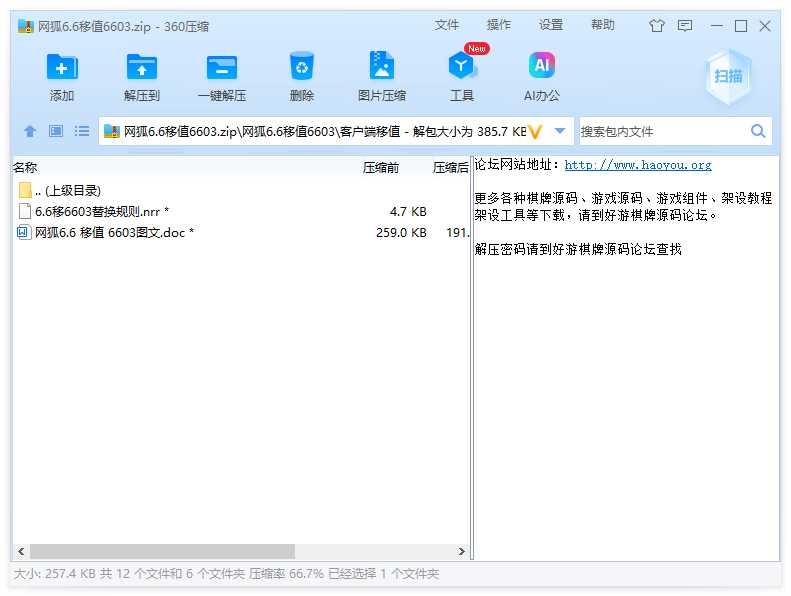Switch to list view icon
This screenshot has height=596, width=791.
click(x=82, y=131)
